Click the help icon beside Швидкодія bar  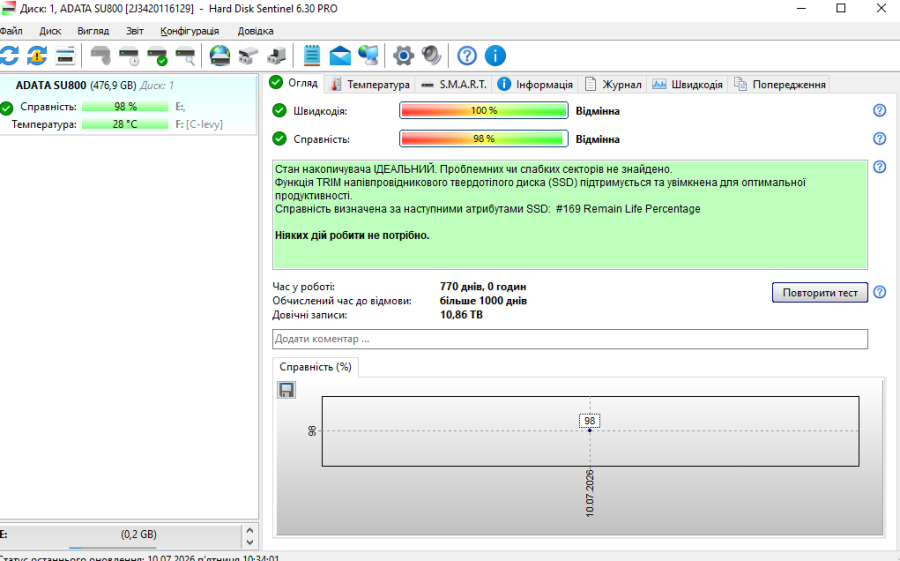click(x=879, y=110)
